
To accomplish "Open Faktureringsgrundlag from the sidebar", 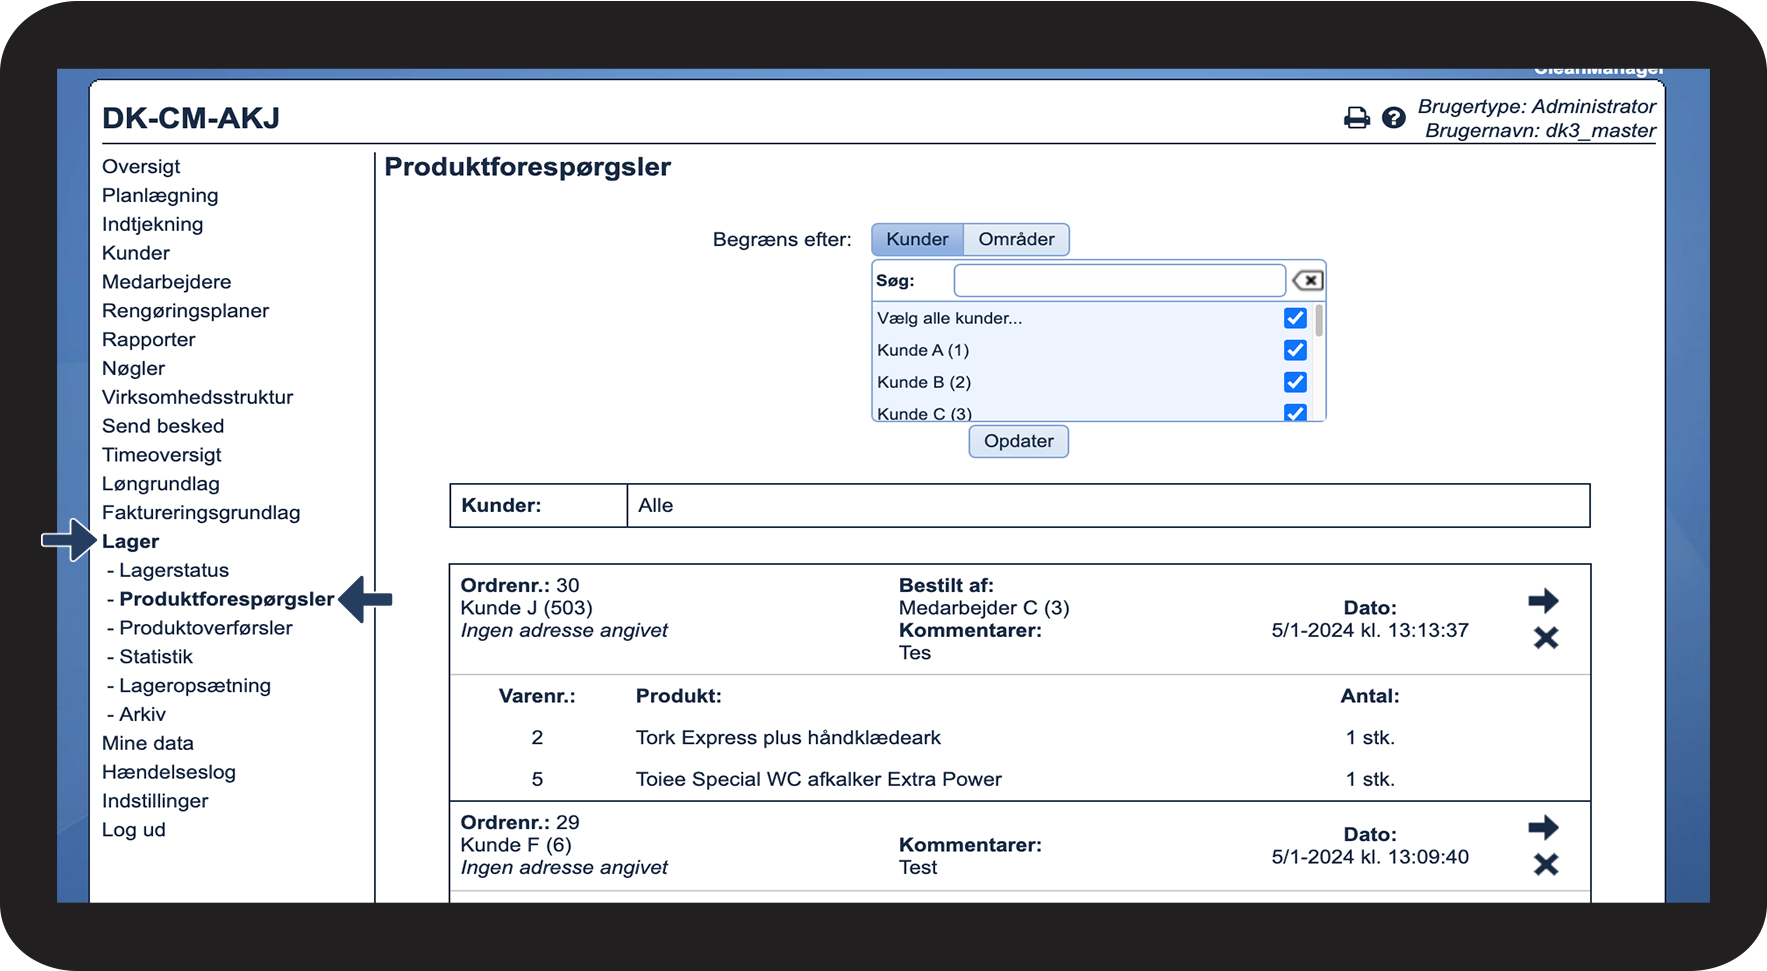I will pos(201,513).
